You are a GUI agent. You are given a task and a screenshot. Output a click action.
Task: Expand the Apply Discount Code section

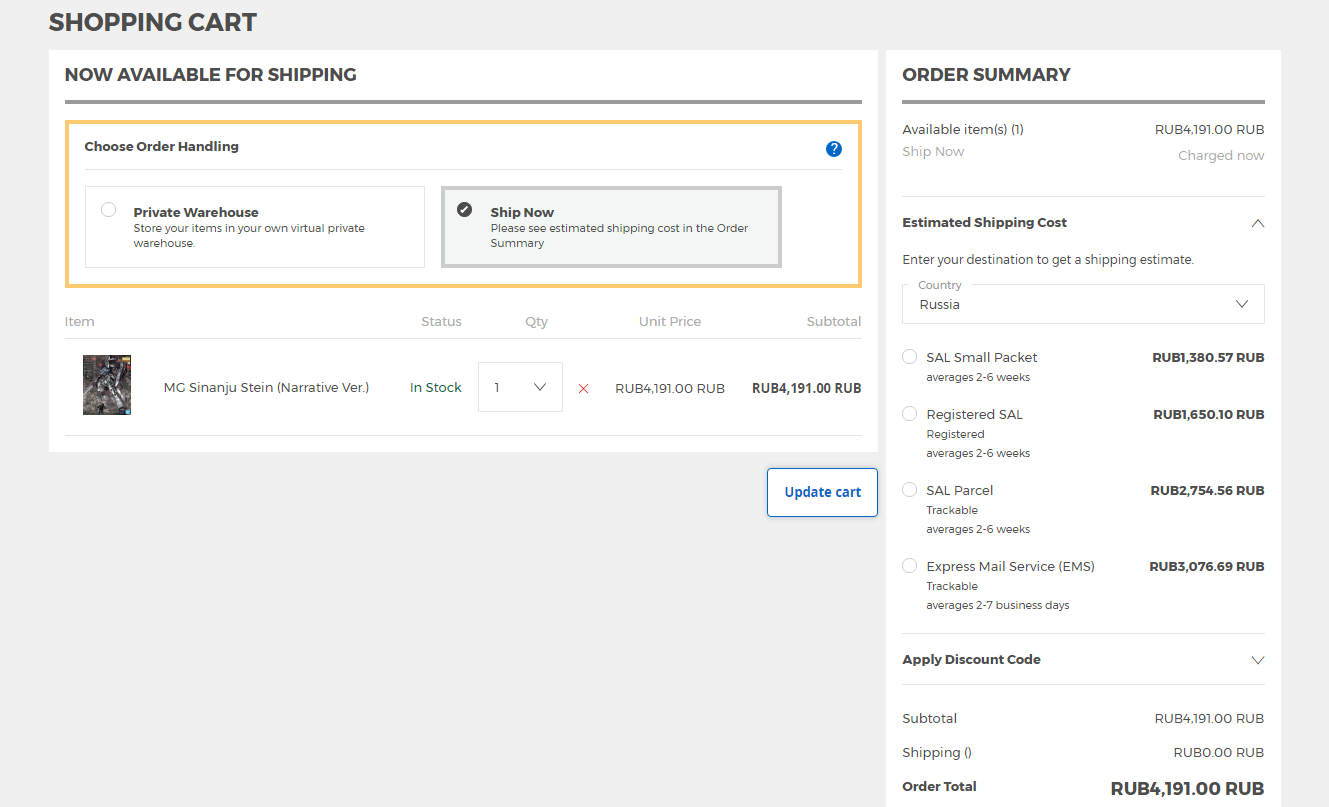1257,660
